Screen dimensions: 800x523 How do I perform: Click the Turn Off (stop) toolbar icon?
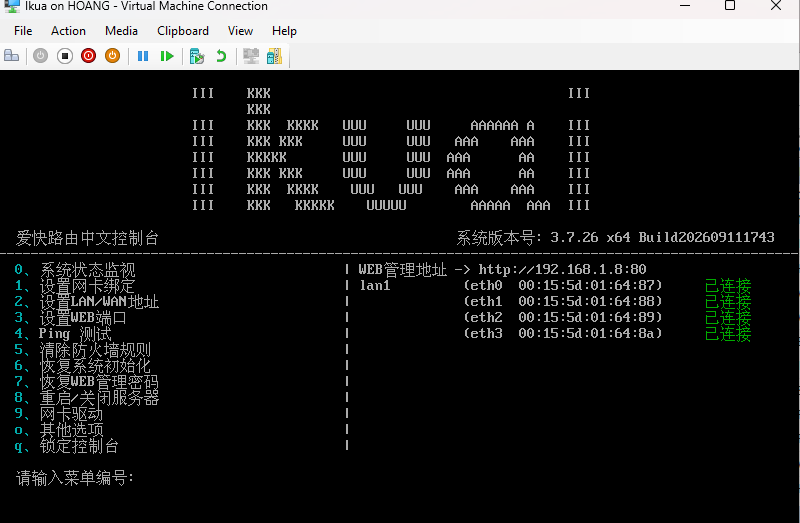(x=65, y=56)
